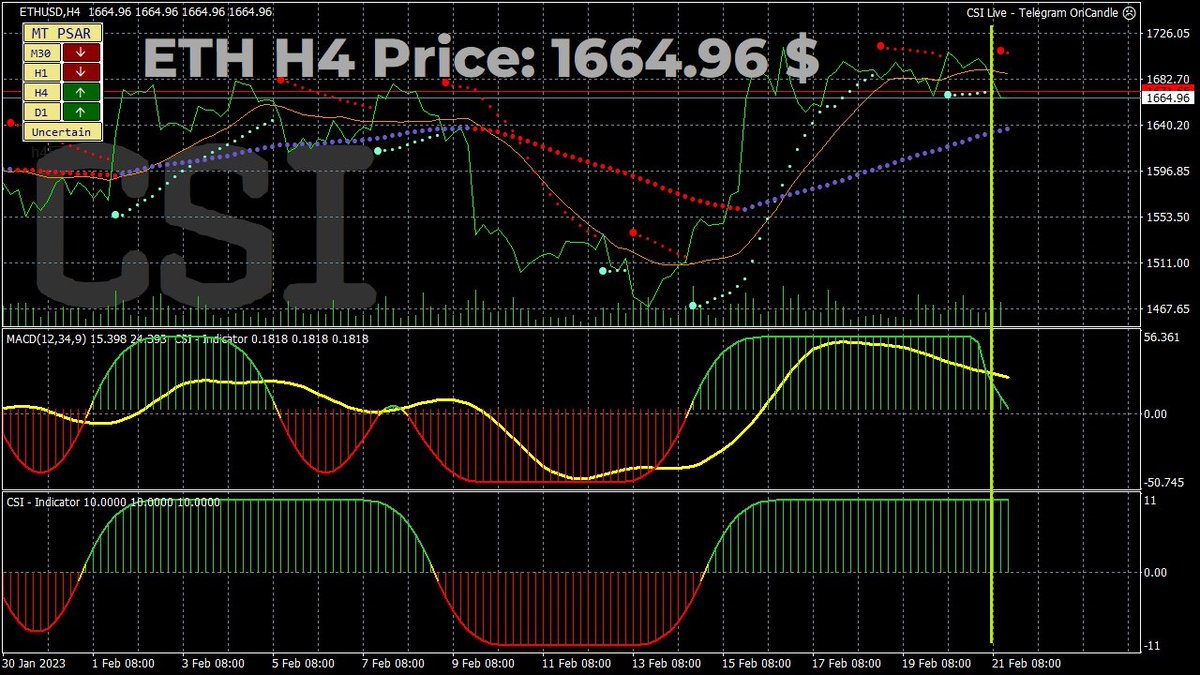Viewport: 1200px width, 675px height.
Task: Select the red horizontal price line
Action: [570, 91]
